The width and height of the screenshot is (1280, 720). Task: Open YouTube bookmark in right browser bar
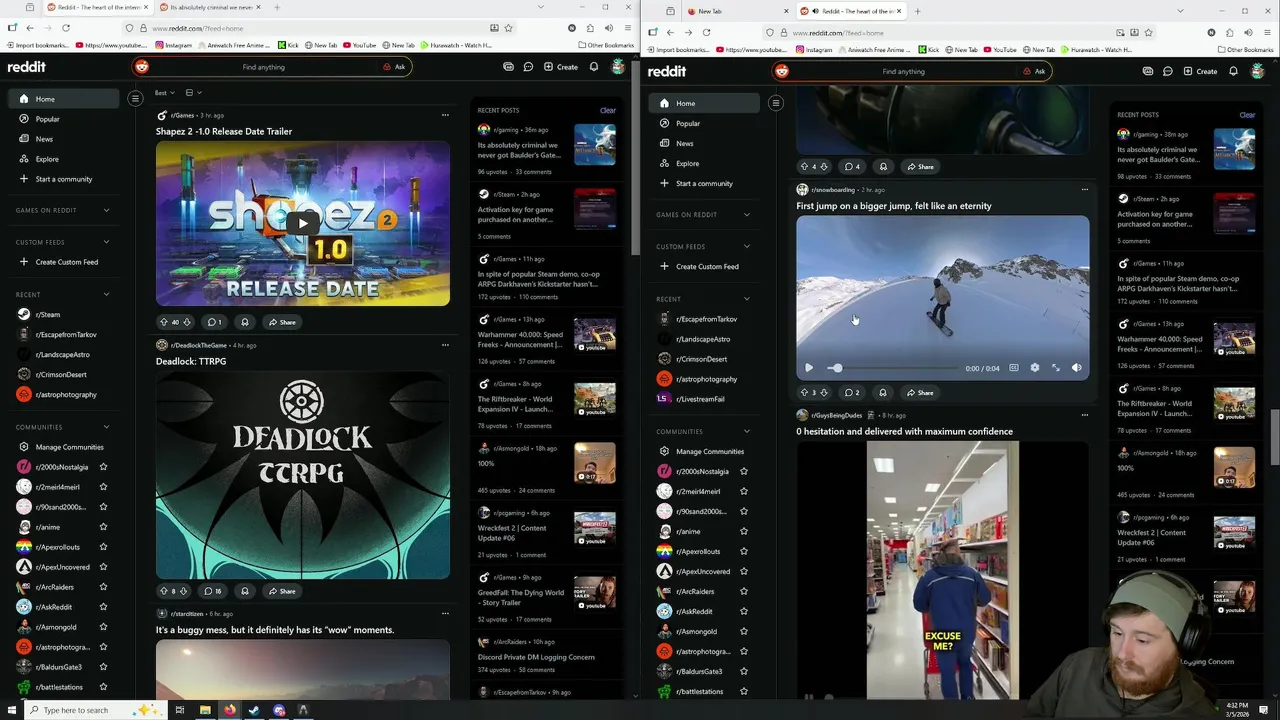[999, 49]
